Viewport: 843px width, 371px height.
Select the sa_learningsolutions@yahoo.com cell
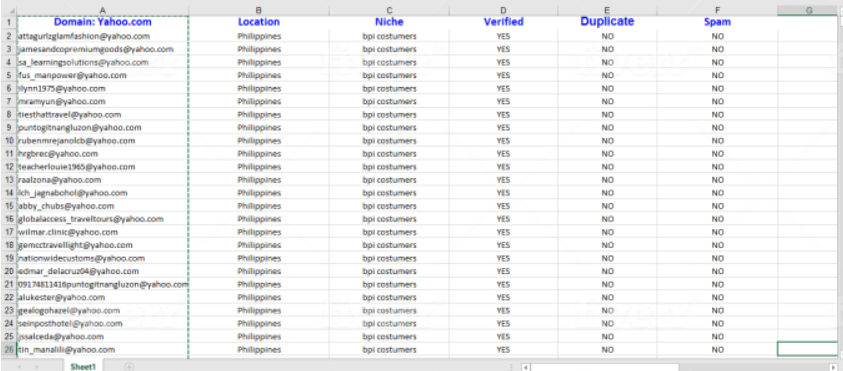click(x=103, y=62)
